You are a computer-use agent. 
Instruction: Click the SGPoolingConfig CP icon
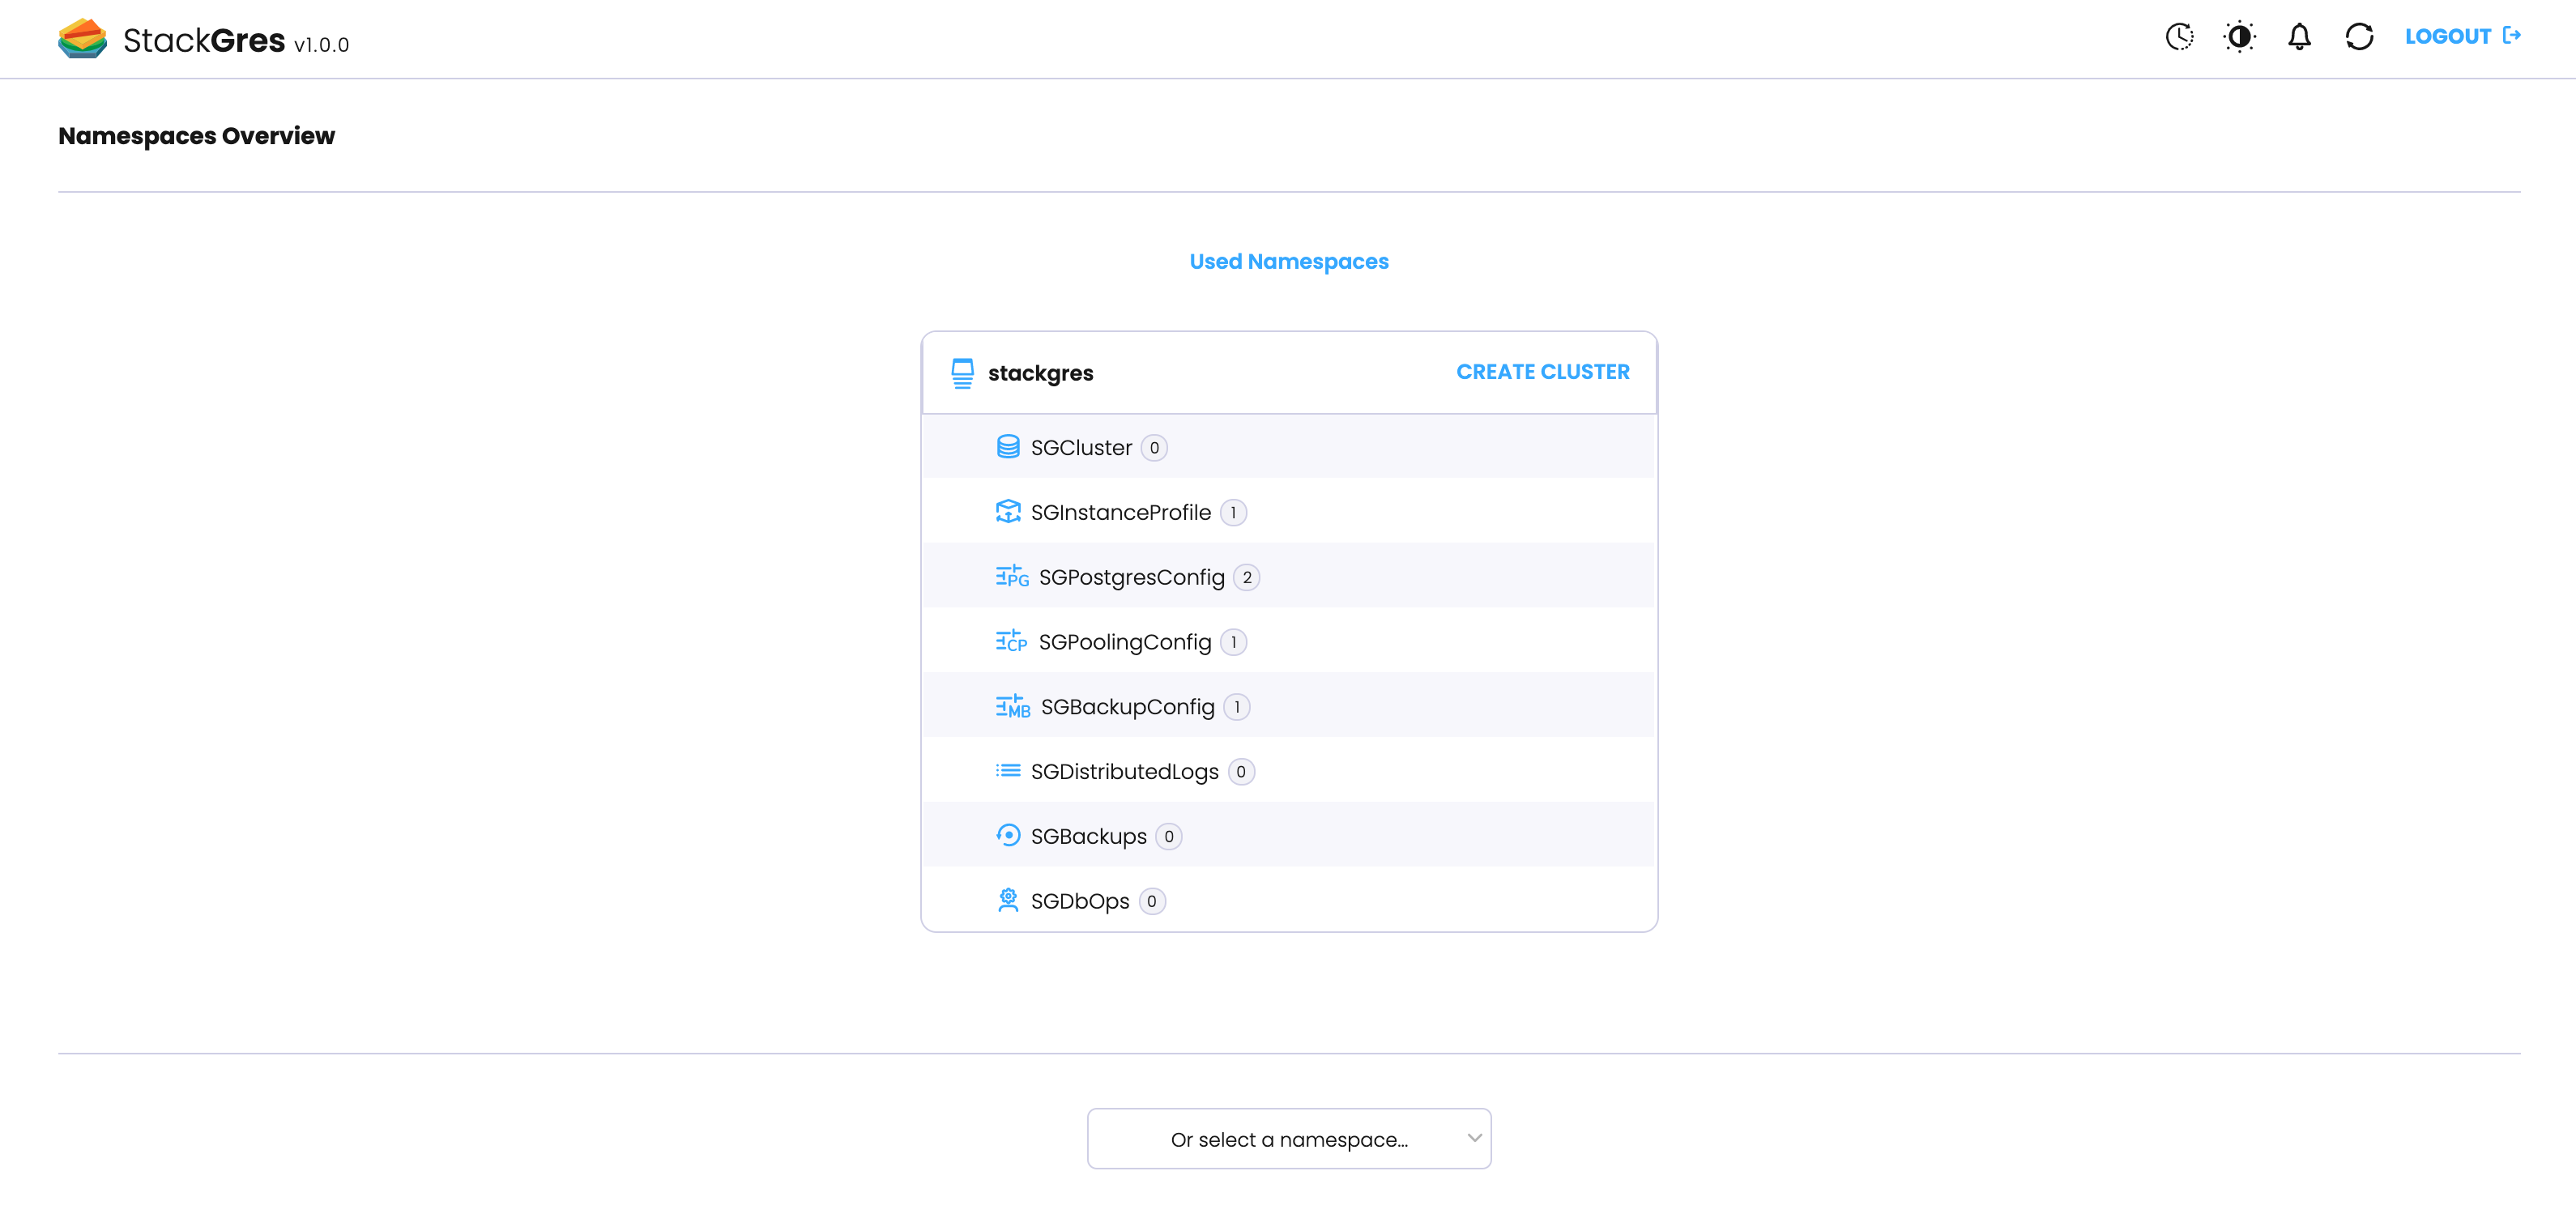[x=1010, y=641]
